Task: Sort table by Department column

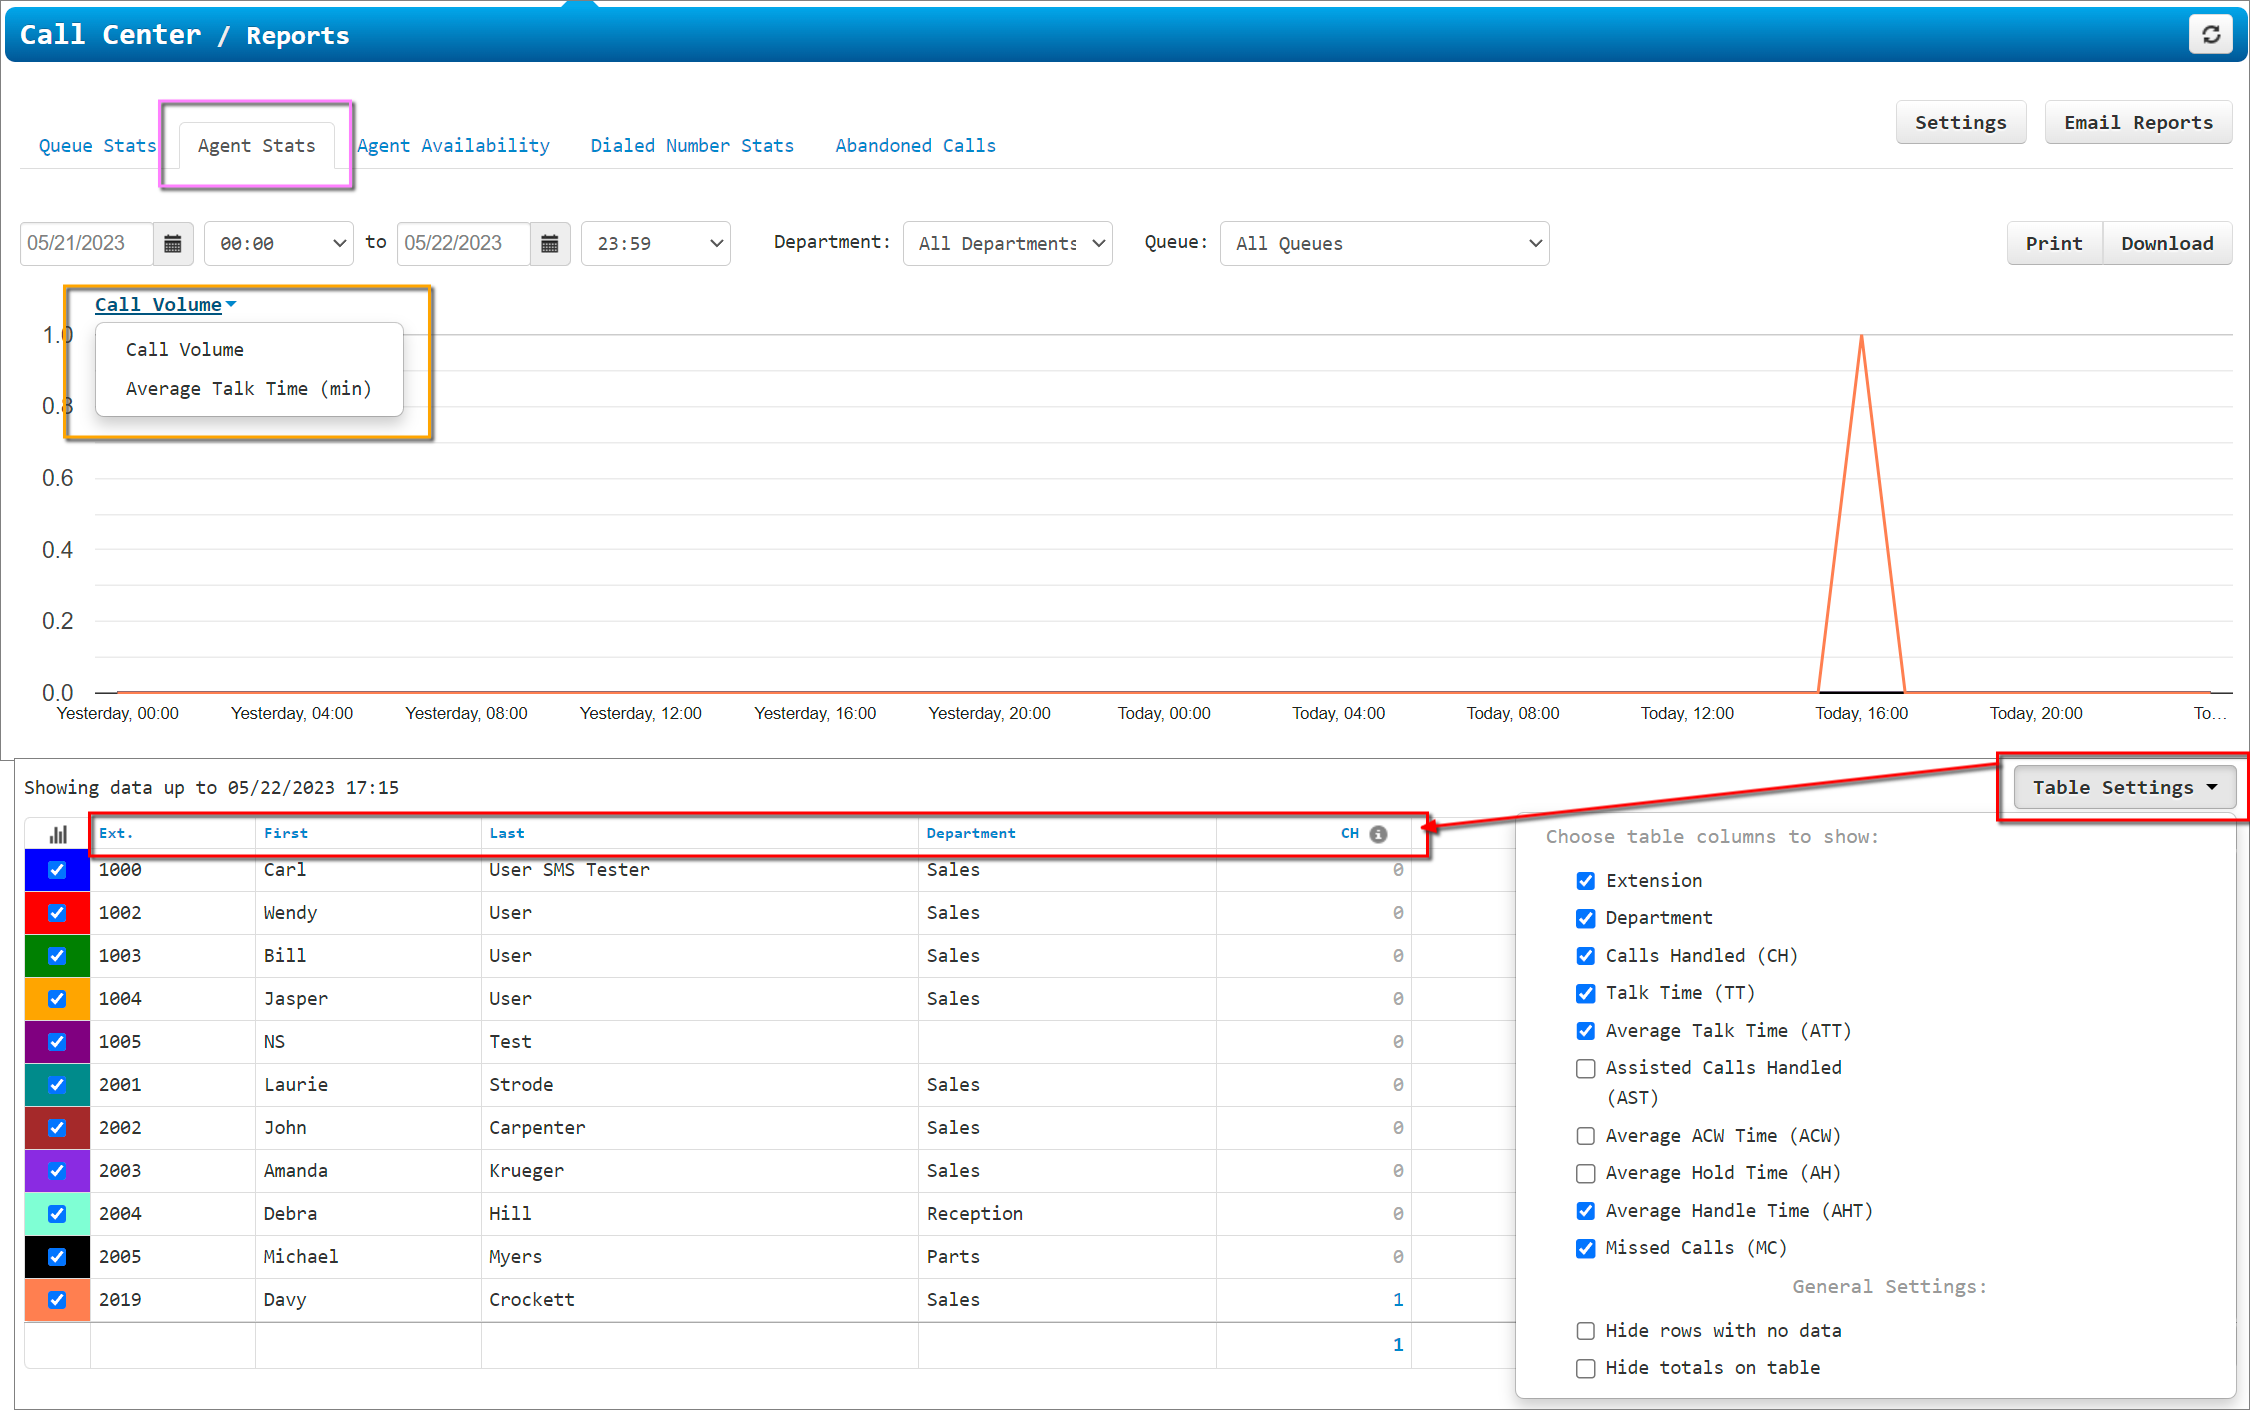Action: [x=971, y=833]
